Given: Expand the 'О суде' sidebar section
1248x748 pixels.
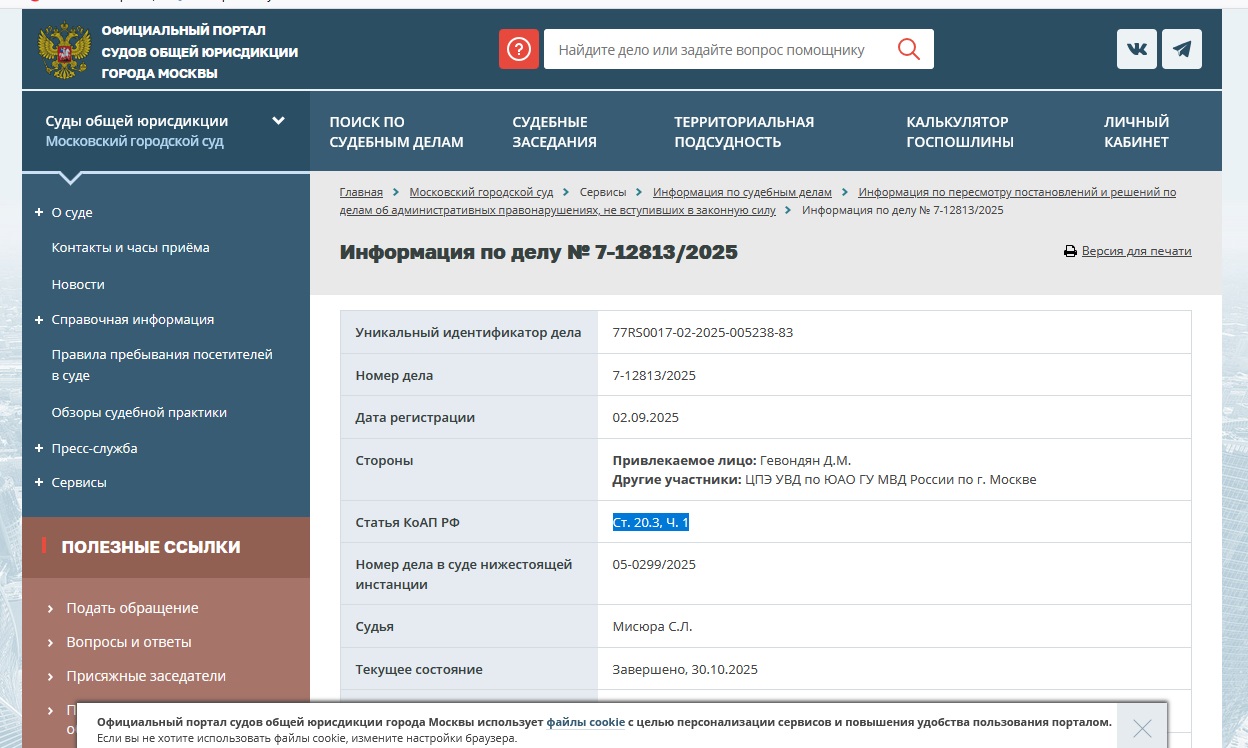Looking at the screenshot, I should pyautogui.click(x=39, y=212).
